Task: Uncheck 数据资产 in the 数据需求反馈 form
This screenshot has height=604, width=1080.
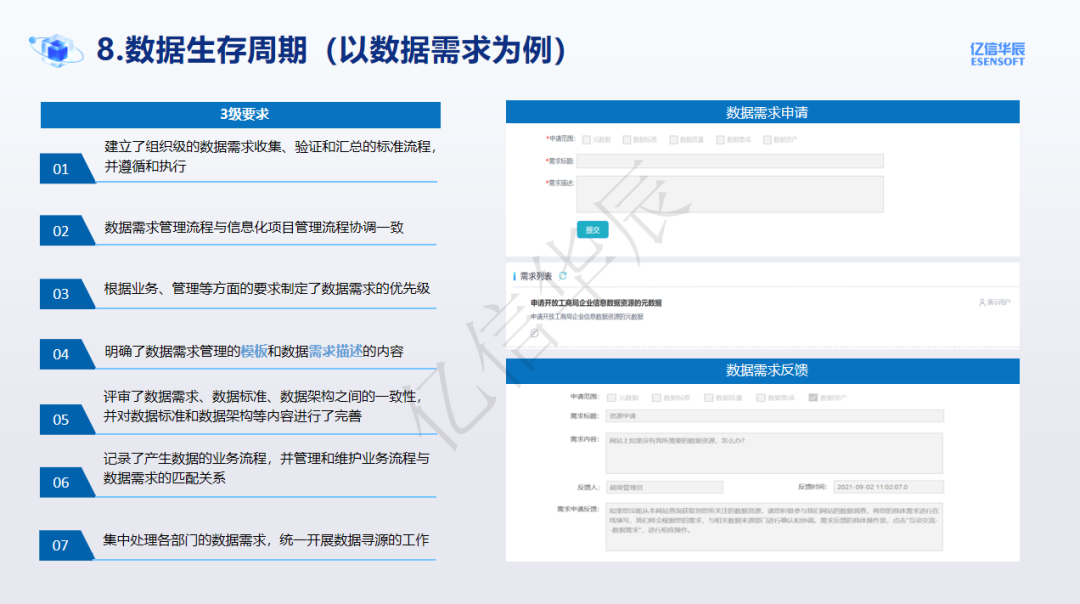Action: (813, 397)
